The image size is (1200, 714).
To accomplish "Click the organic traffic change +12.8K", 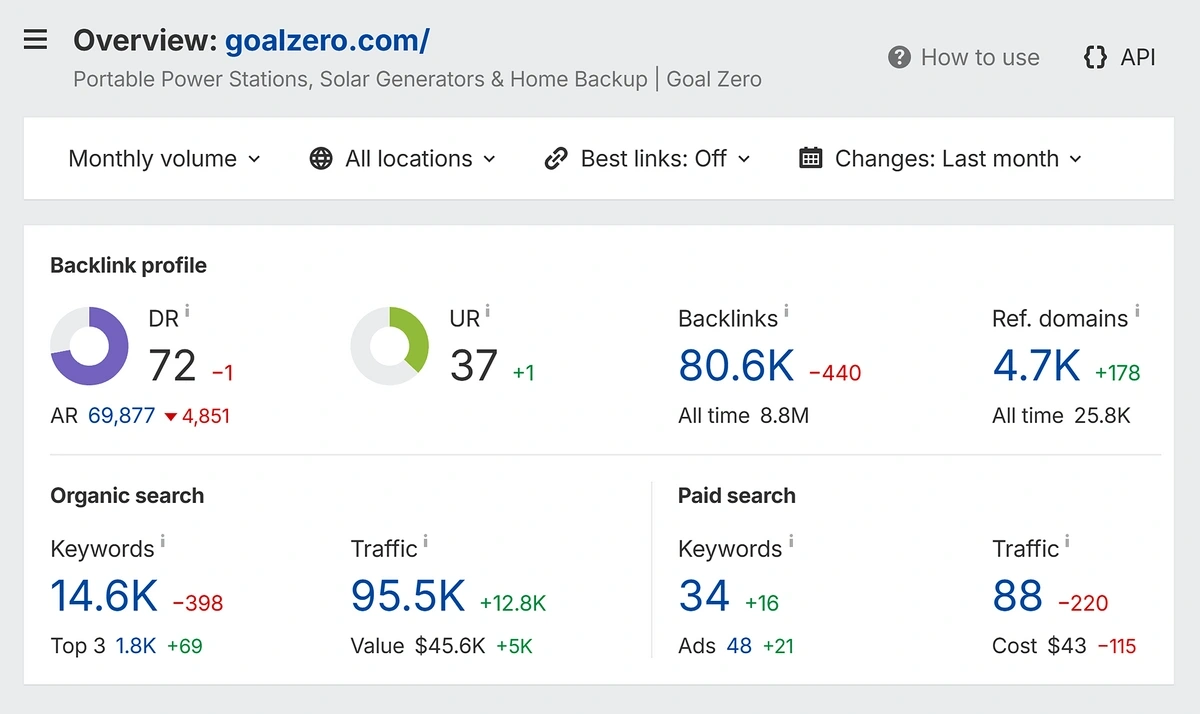I will pos(513,603).
